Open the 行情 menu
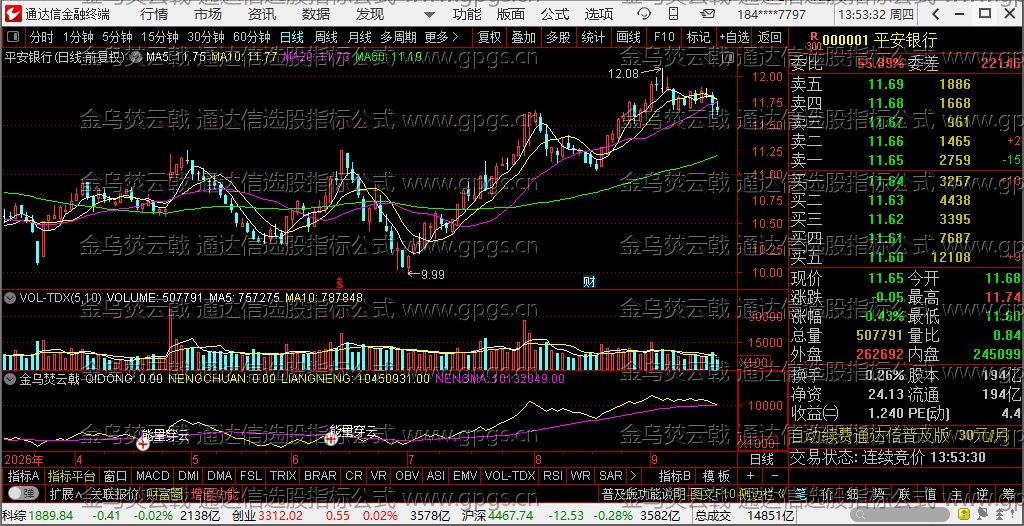 (x=154, y=14)
